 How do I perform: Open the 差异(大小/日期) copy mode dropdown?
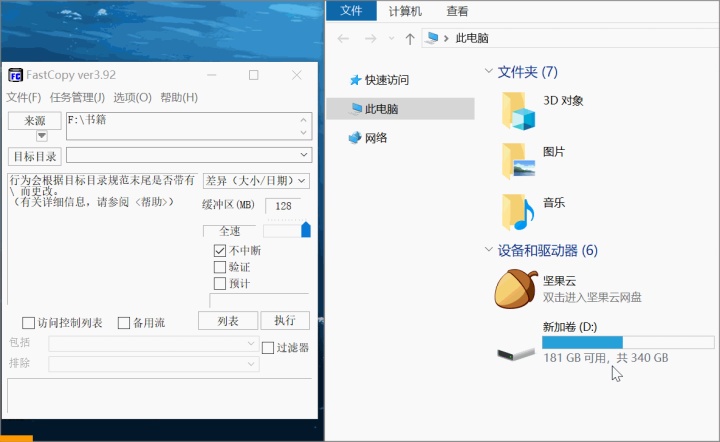click(x=256, y=181)
